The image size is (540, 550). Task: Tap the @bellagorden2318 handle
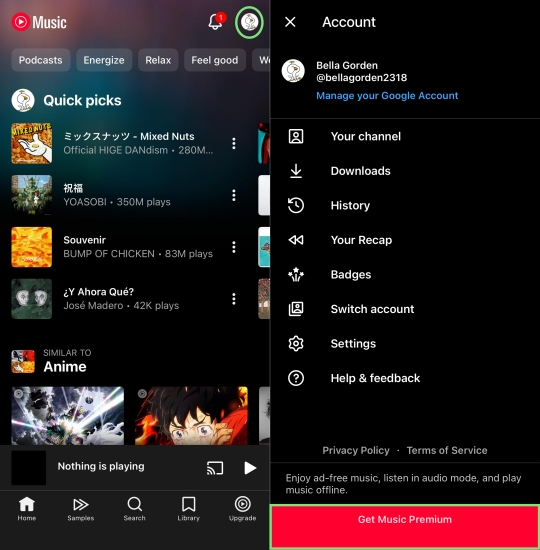pos(361,78)
